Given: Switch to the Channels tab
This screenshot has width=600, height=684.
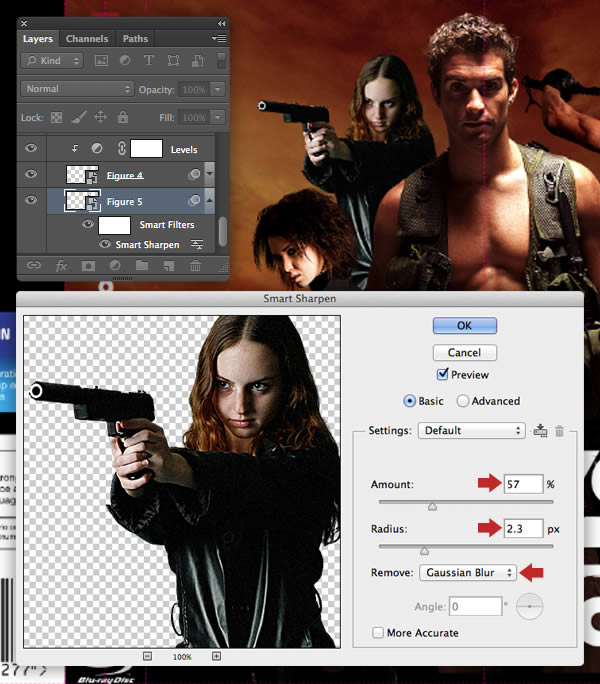Looking at the screenshot, I should [87, 39].
